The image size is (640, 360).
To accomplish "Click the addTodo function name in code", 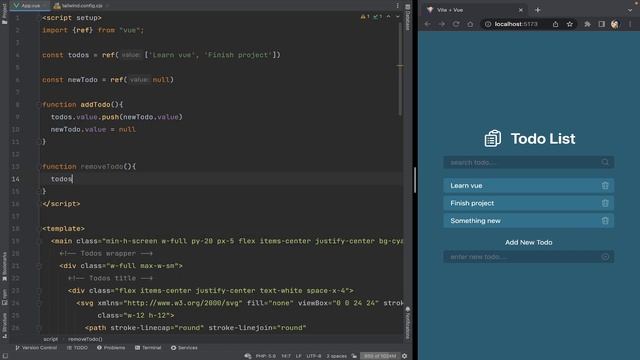I will [95, 104].
